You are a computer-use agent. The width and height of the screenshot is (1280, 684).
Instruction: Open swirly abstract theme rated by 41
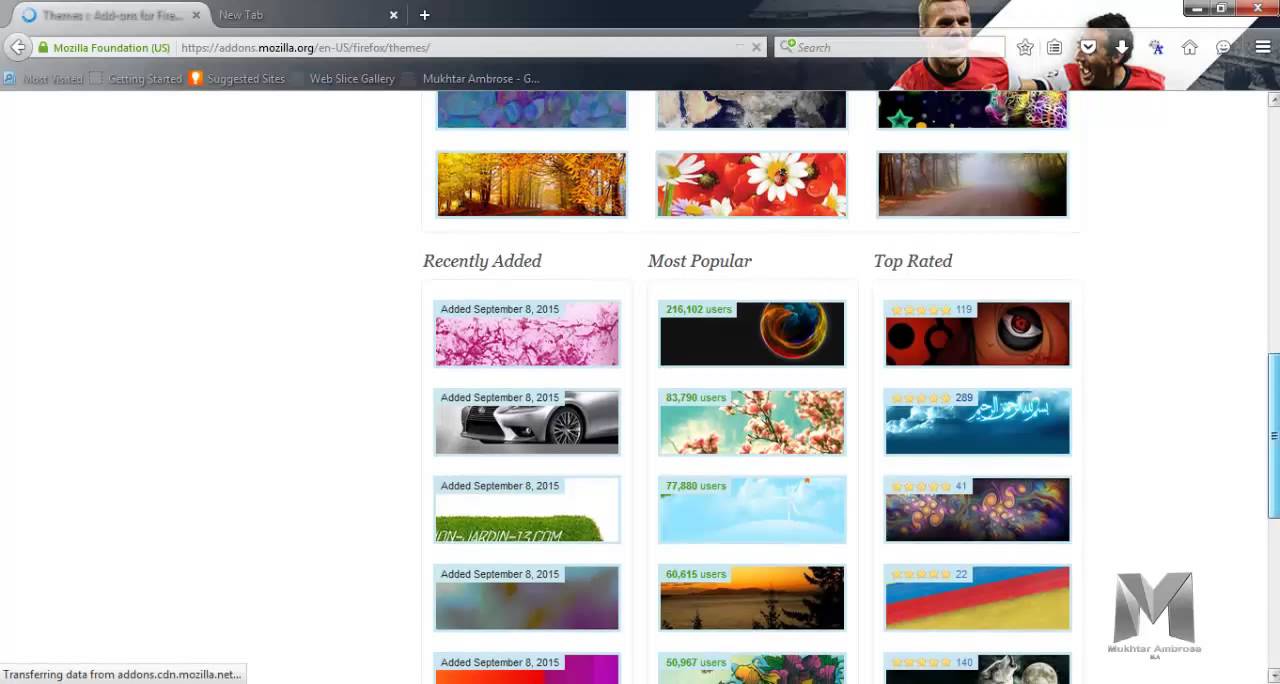[977, 510]
